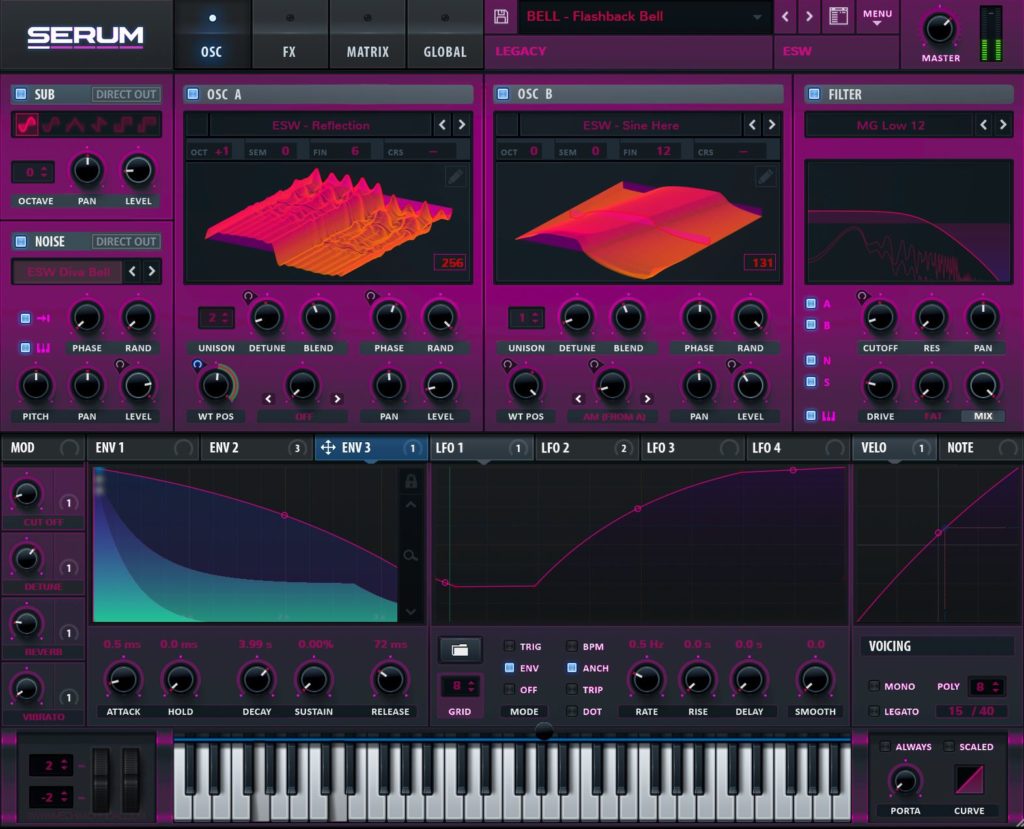Screen dimensions: 1024x829
Task: Select the next noise sample
Action: pyautogui.click(x=152, y=271)
